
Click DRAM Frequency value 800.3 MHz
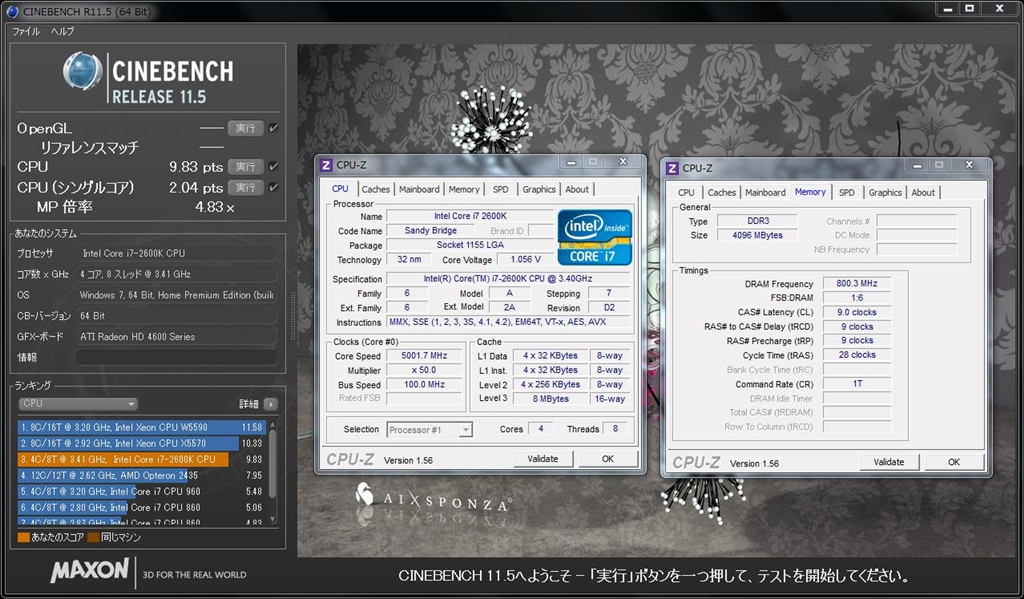coord(857,283)
